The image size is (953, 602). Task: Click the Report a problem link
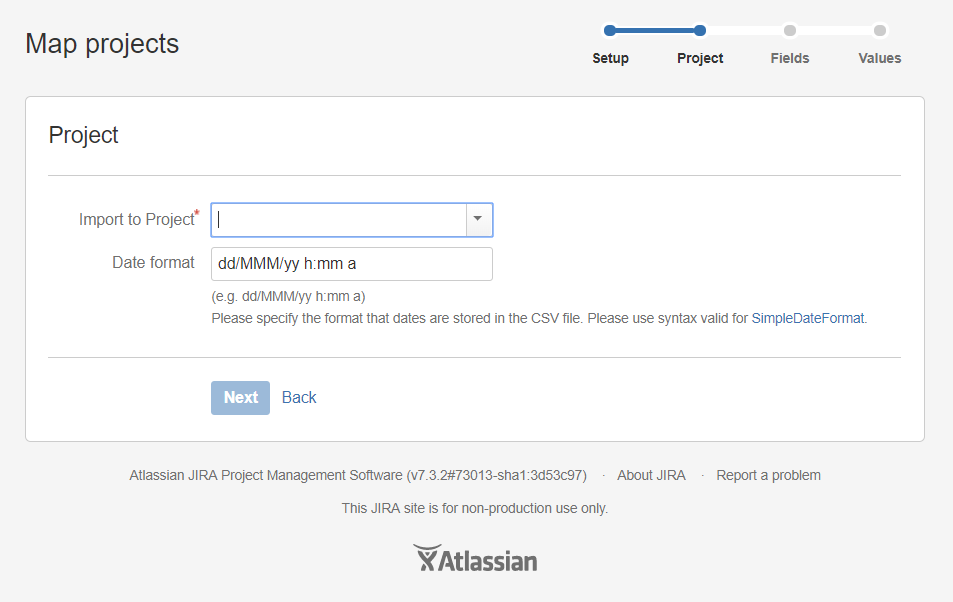(768, 476)
